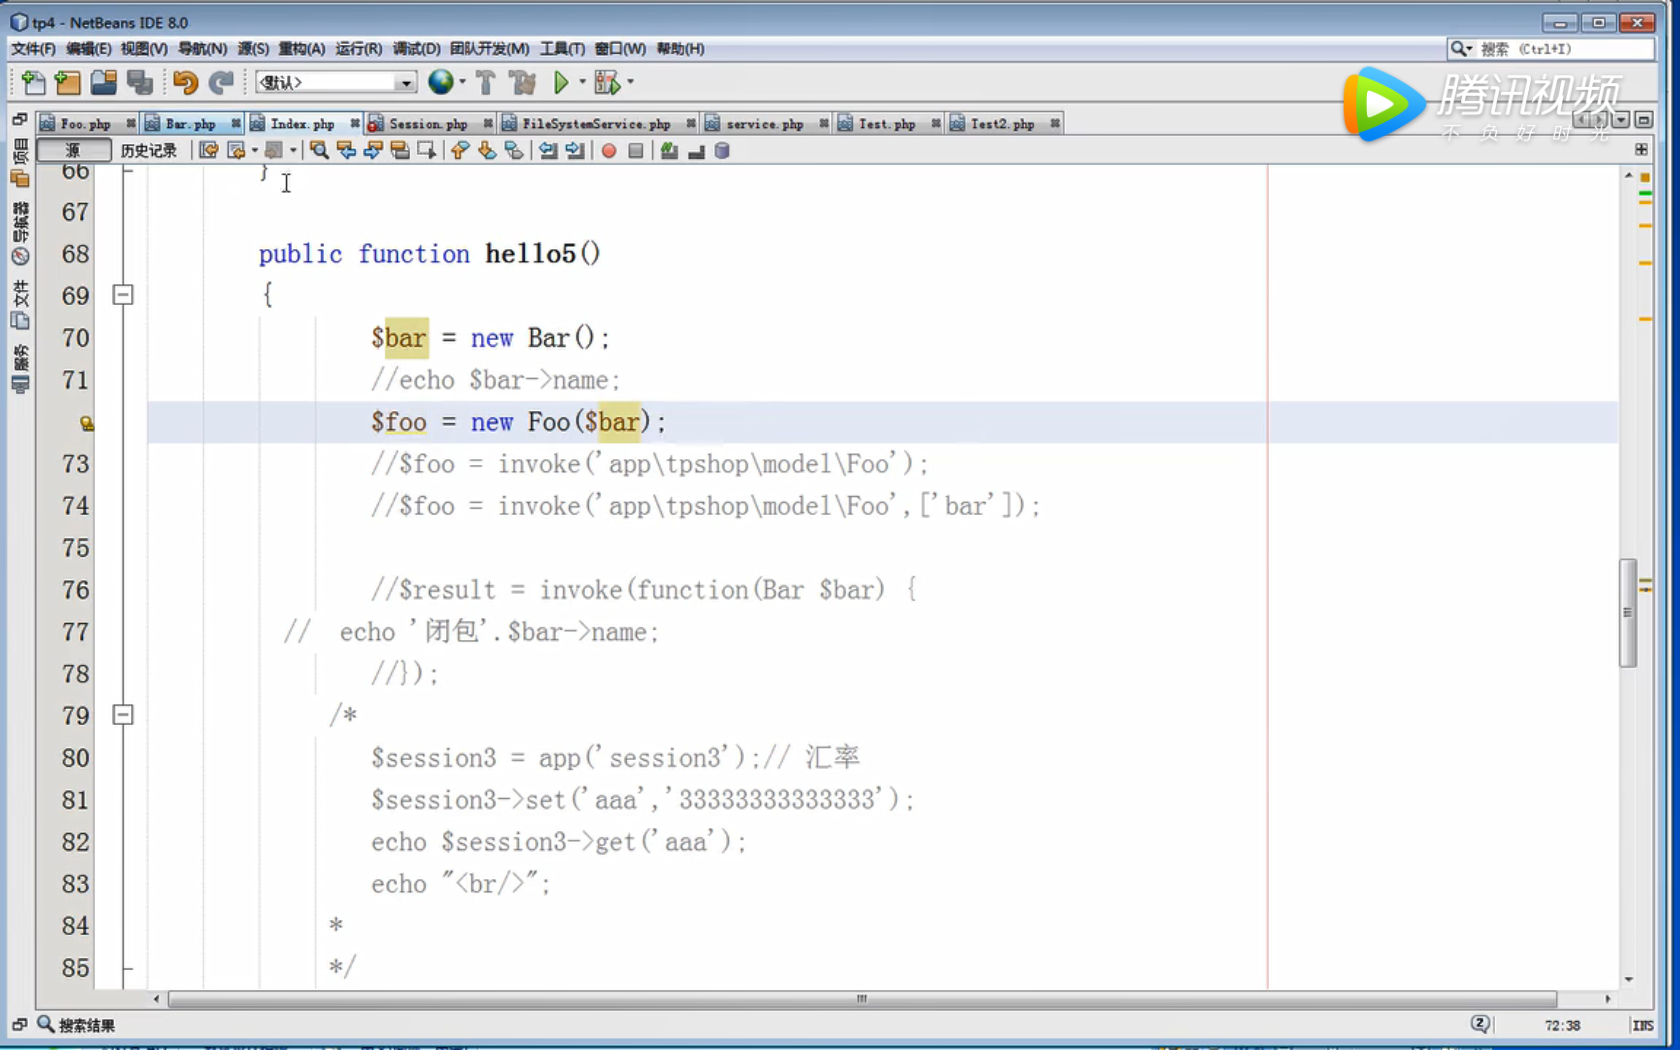Close the Foo.php tab
The image size is (1680, 1050).
pos(130,124)
